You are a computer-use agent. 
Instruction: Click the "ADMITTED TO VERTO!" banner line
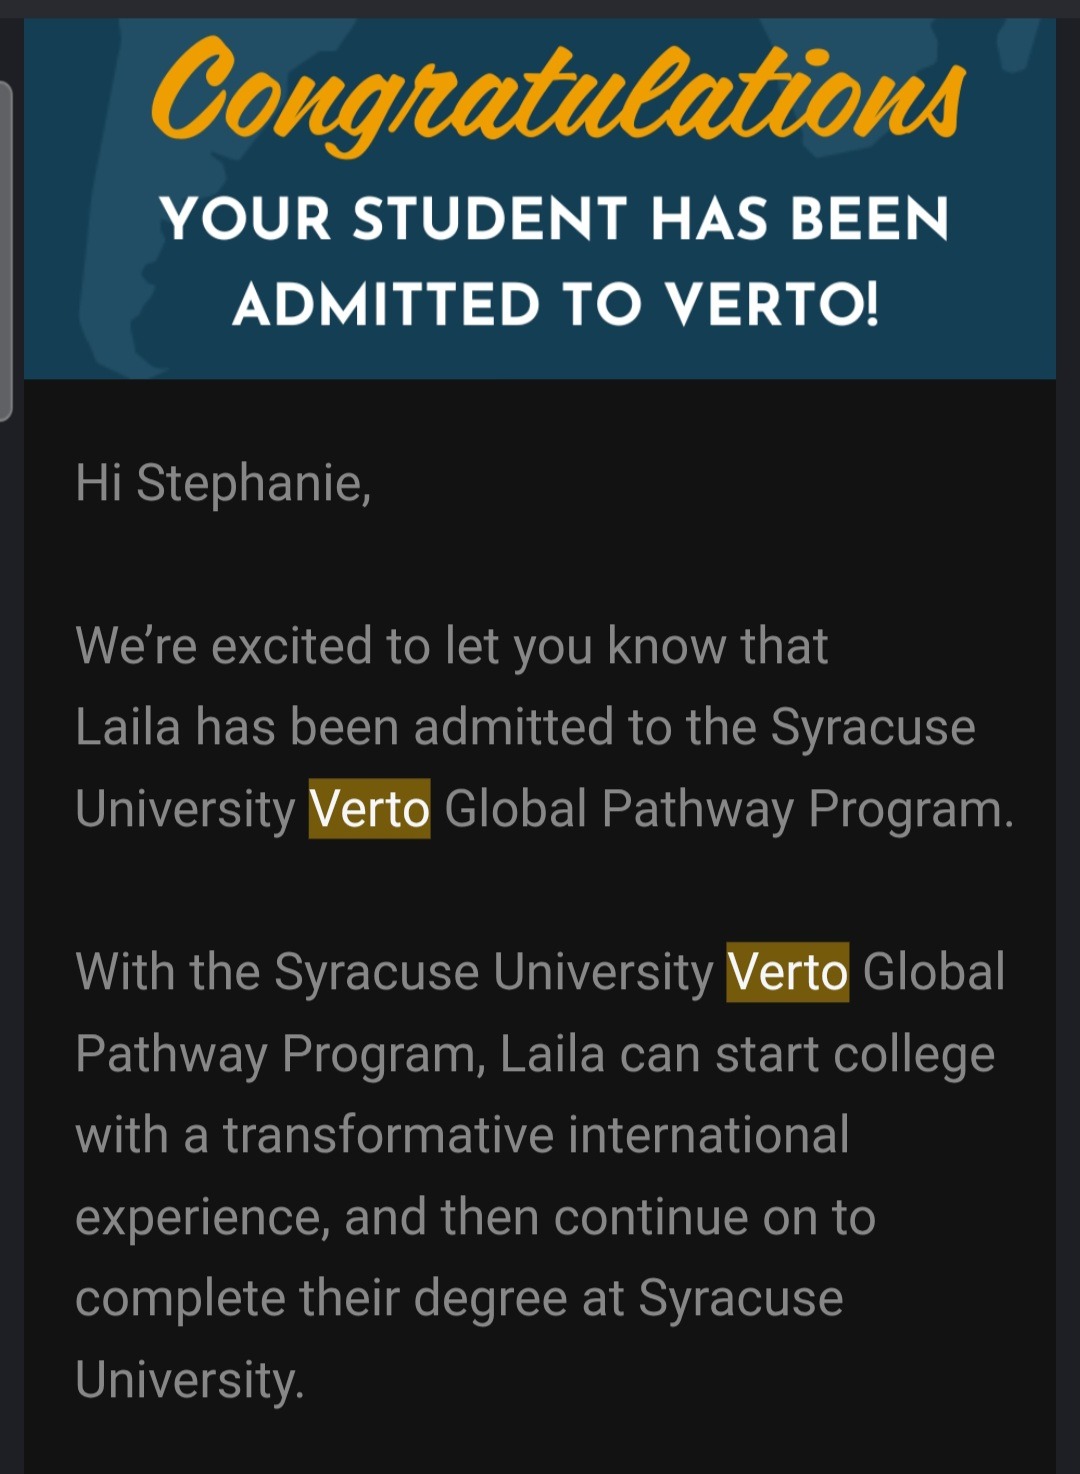click(x=556, y=304)
